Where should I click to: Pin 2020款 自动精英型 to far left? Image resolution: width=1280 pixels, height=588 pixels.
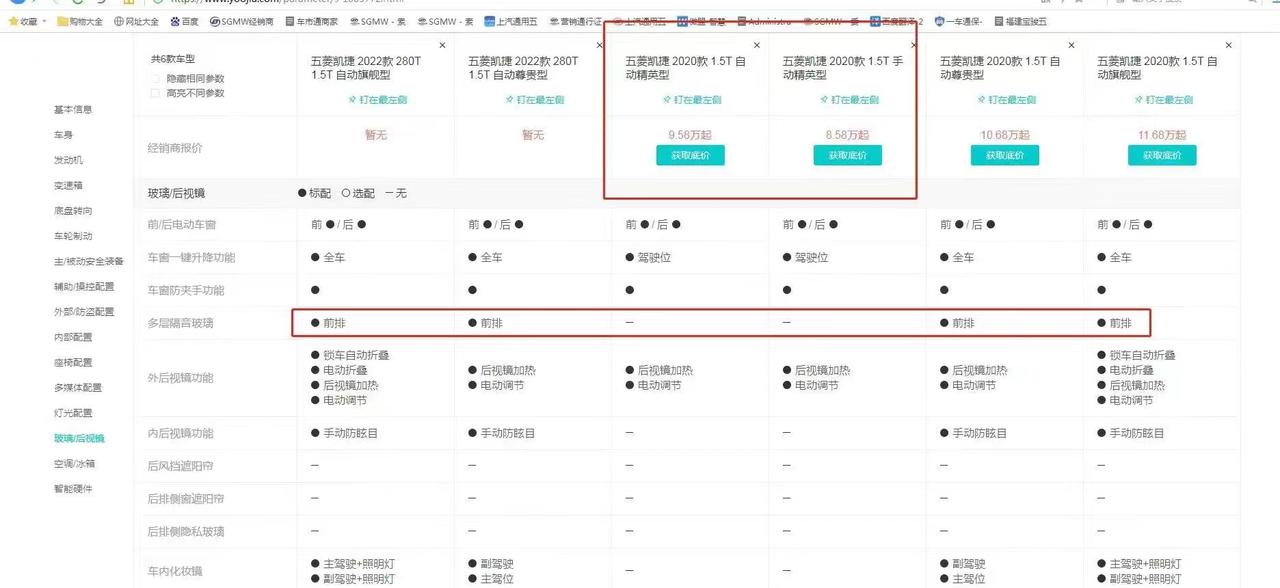point(690,100)
